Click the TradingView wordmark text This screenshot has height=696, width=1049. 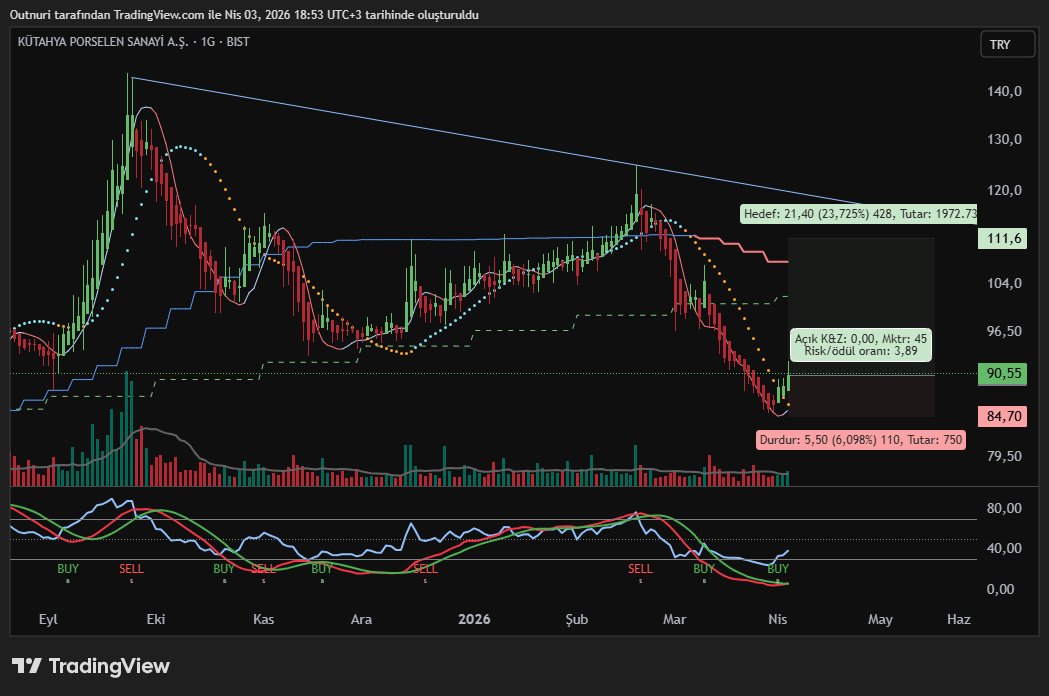tap(109, 666)
